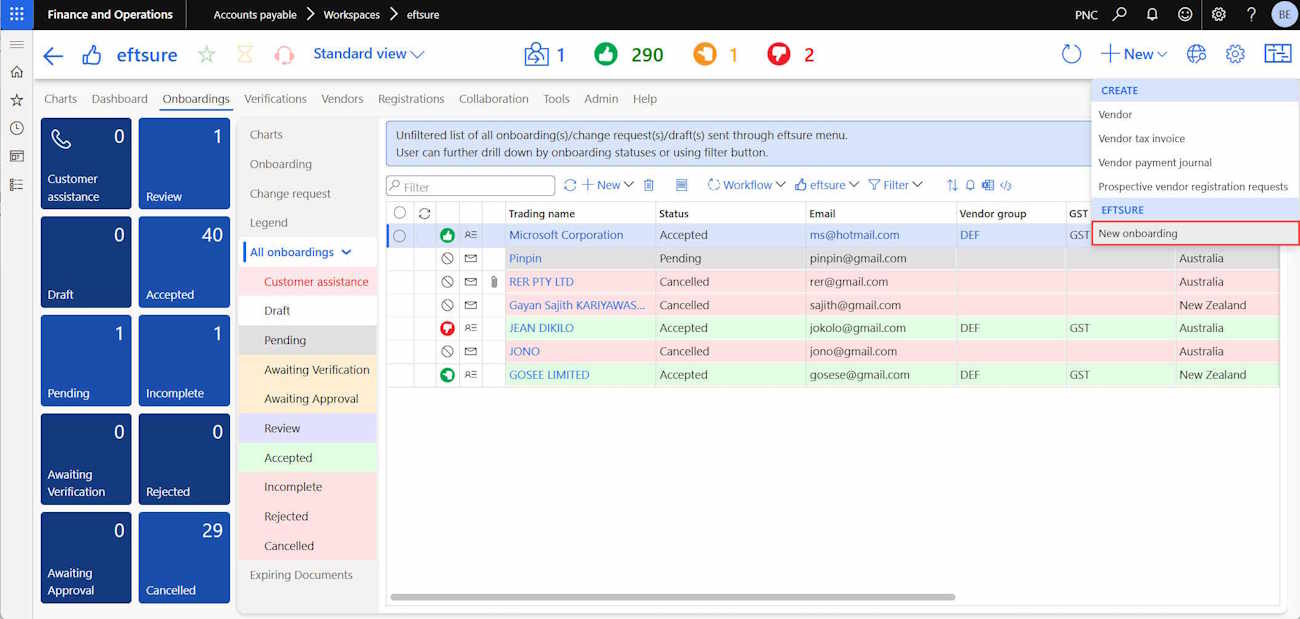Click the orange counter showing 1
Screen dimensions: 1300x619
(x=716, y=54)
